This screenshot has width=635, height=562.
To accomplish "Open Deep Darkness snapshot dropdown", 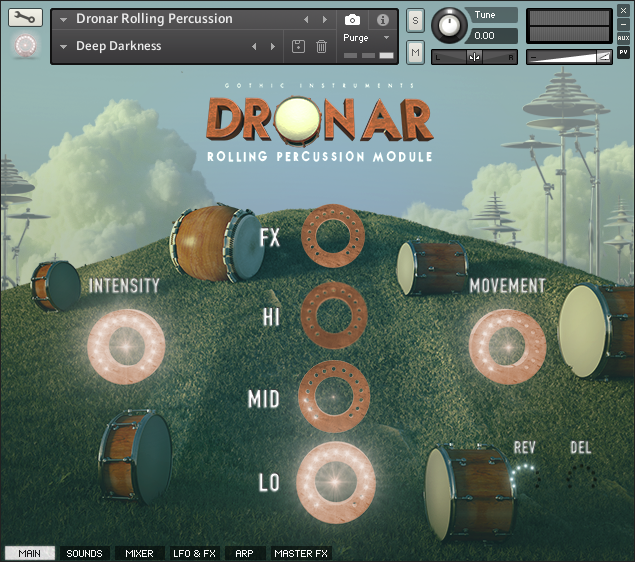I will [x=64, y=47].
